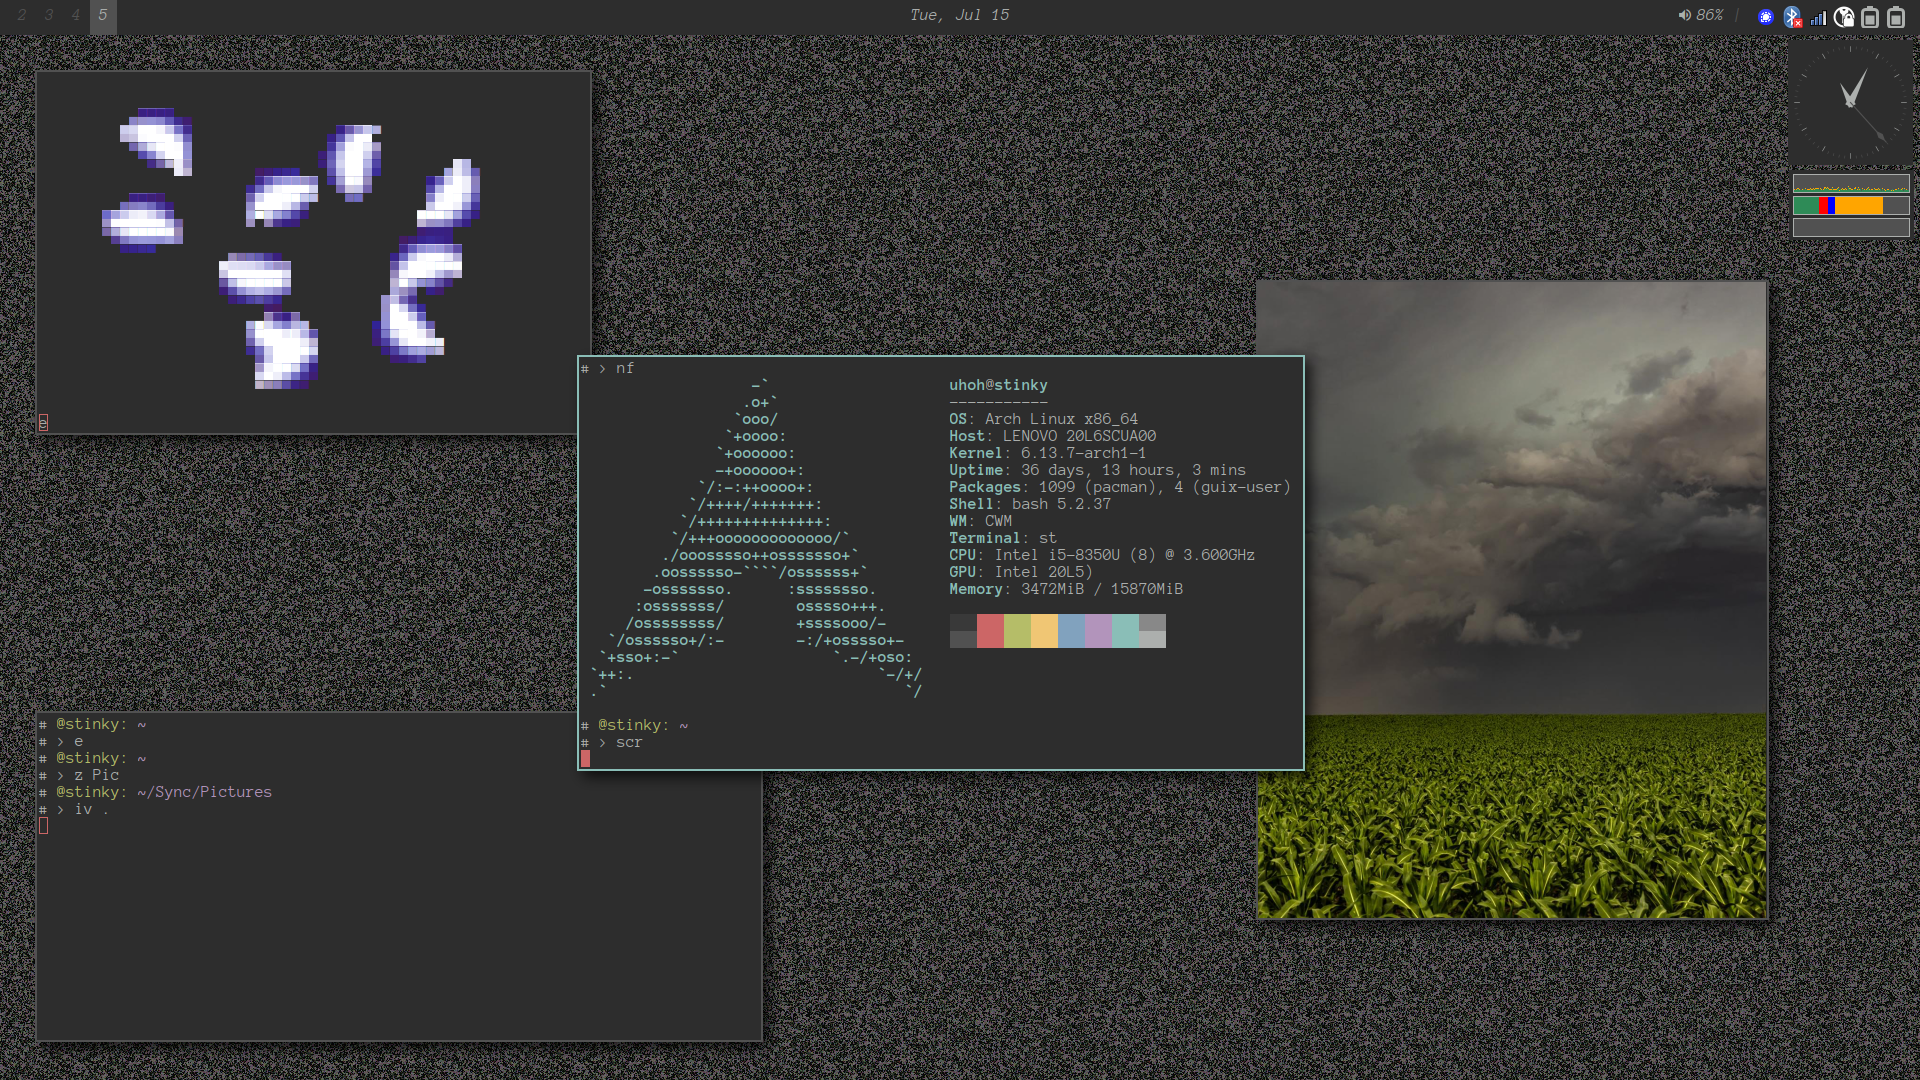Click the 'Memory: 3472MiB / 15870MiB' line
Viewport: 1920px width, 1080px height.
tap(1066, 589)
